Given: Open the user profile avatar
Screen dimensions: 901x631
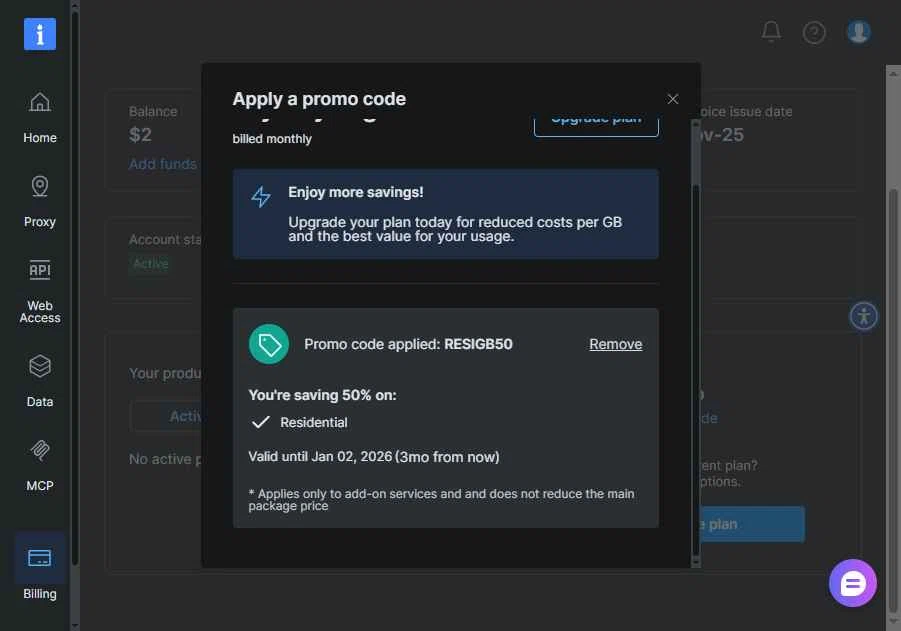Looking at the screenshot, I should click(858, 32).
